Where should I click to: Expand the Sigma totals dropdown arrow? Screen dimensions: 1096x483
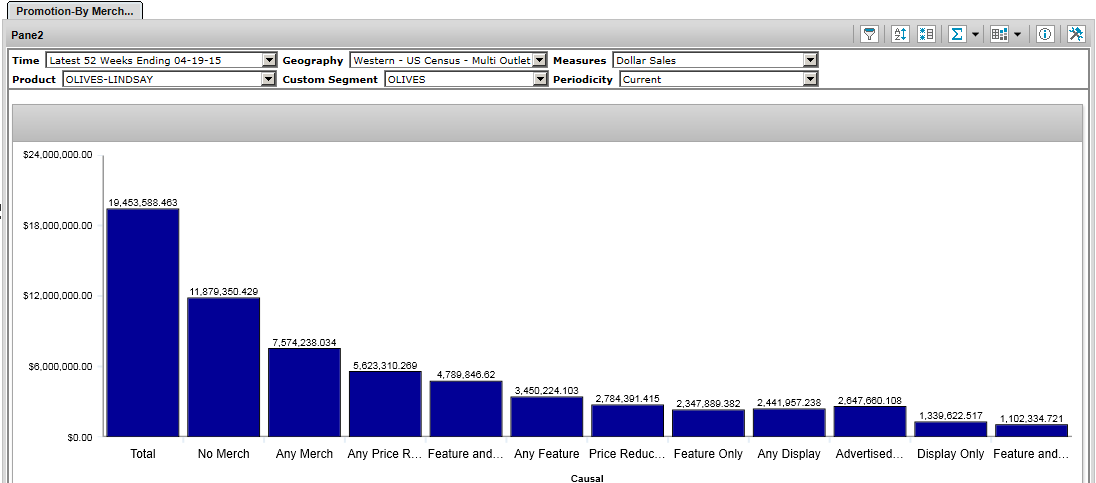click(x=975, y=34)
